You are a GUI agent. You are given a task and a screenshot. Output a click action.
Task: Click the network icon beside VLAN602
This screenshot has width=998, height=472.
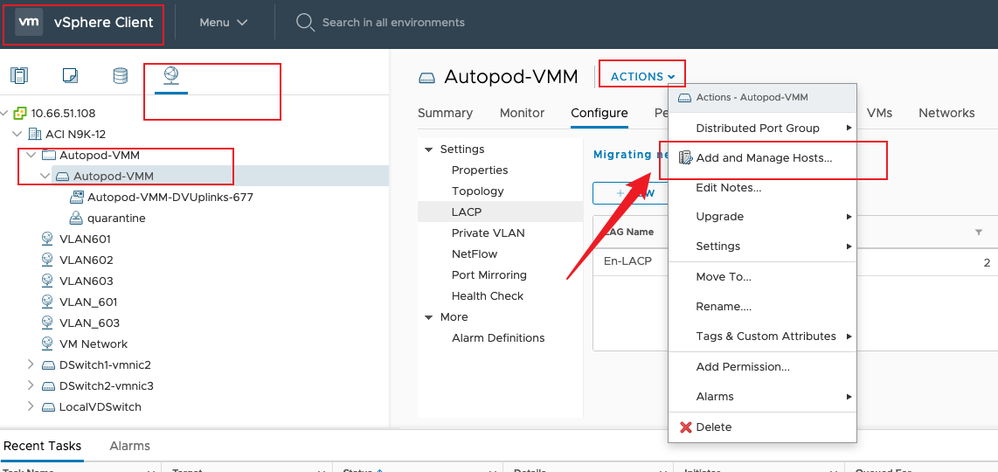(x=48, y=260)
